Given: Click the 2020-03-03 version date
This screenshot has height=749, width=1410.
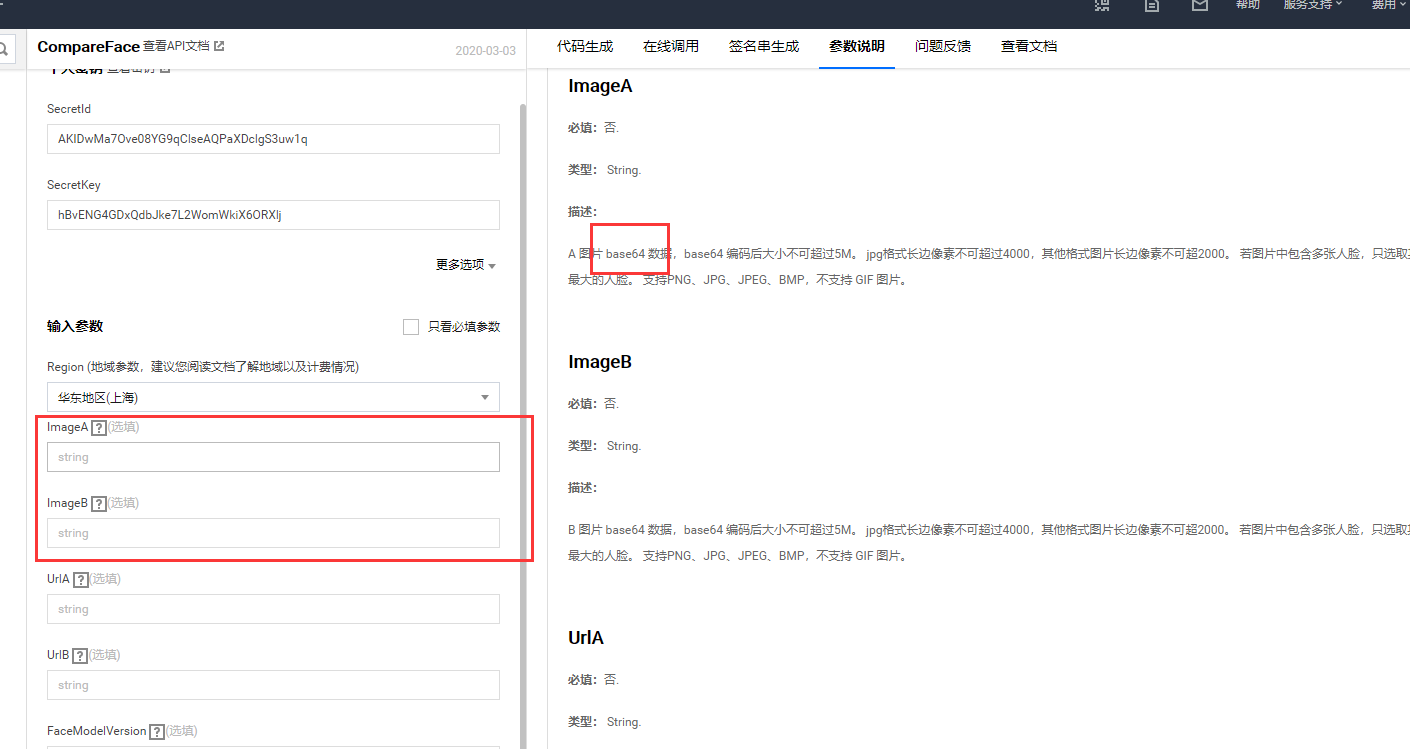Looking at the screenshot, I should click(485, 50).
